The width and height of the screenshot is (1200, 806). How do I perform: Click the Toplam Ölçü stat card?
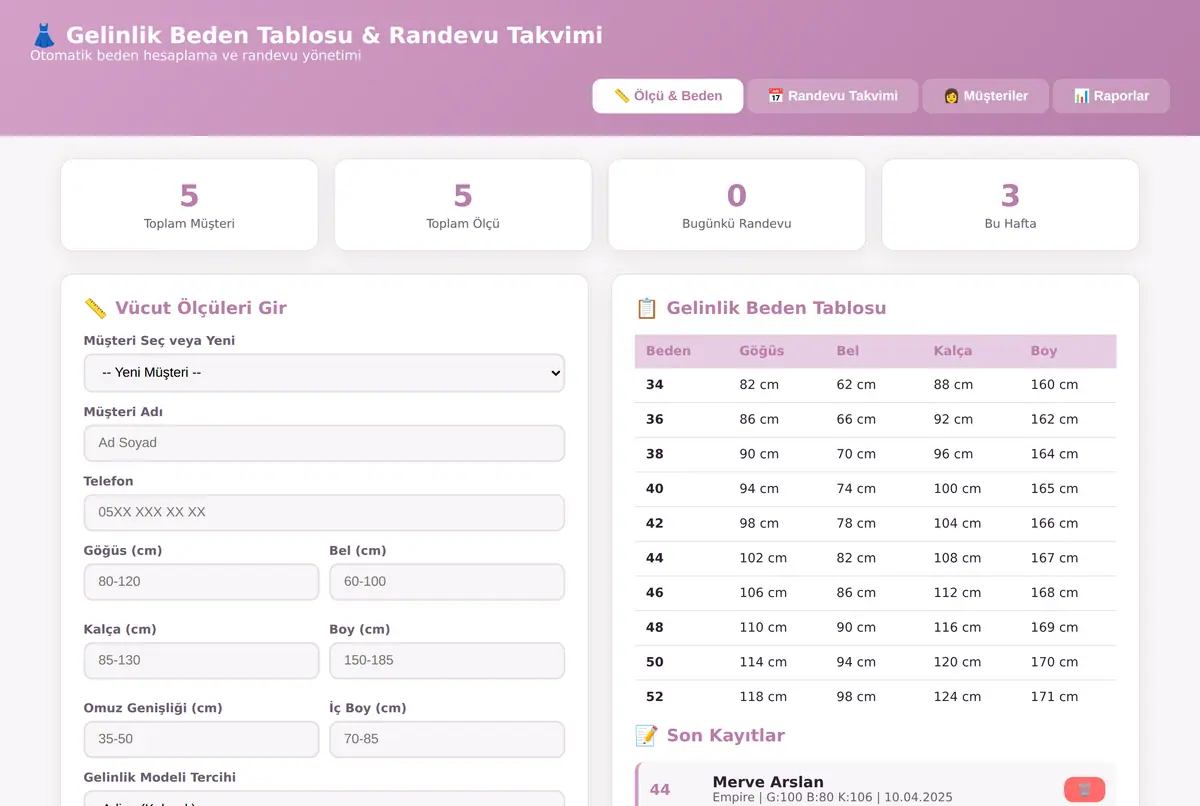pos(463,205)
